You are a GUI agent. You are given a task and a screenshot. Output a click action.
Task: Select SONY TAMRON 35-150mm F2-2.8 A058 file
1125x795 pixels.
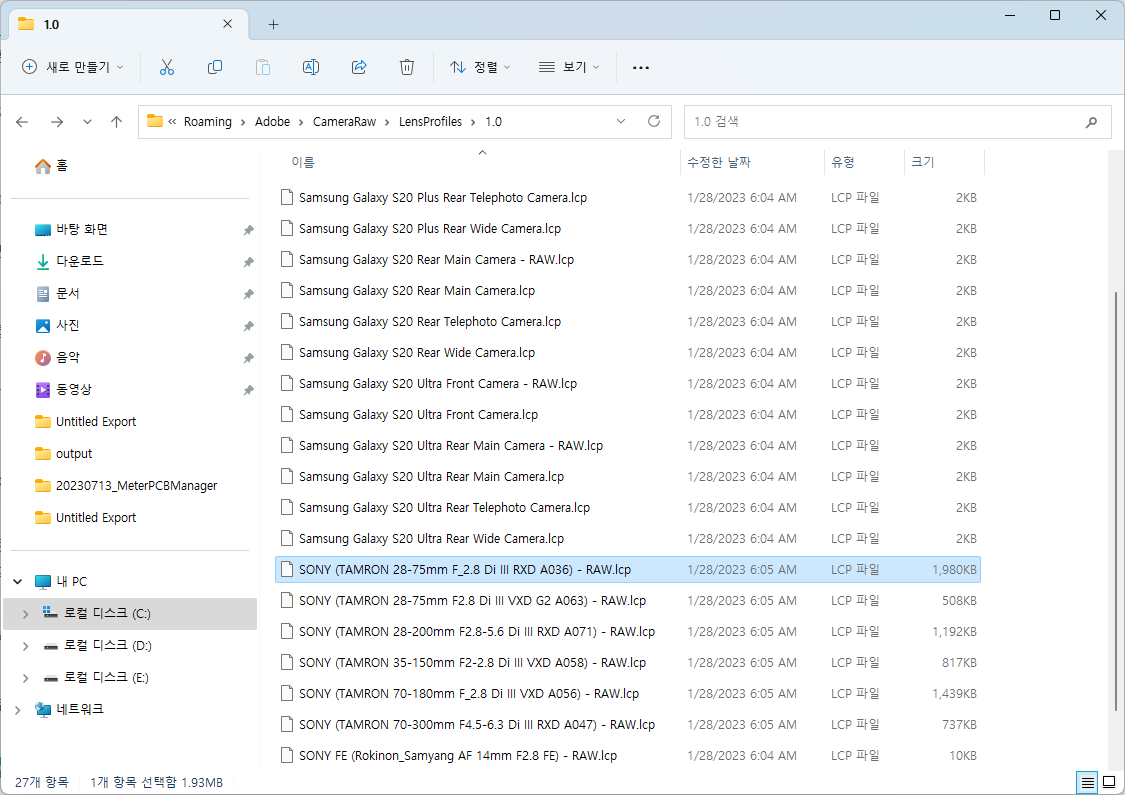628,663
